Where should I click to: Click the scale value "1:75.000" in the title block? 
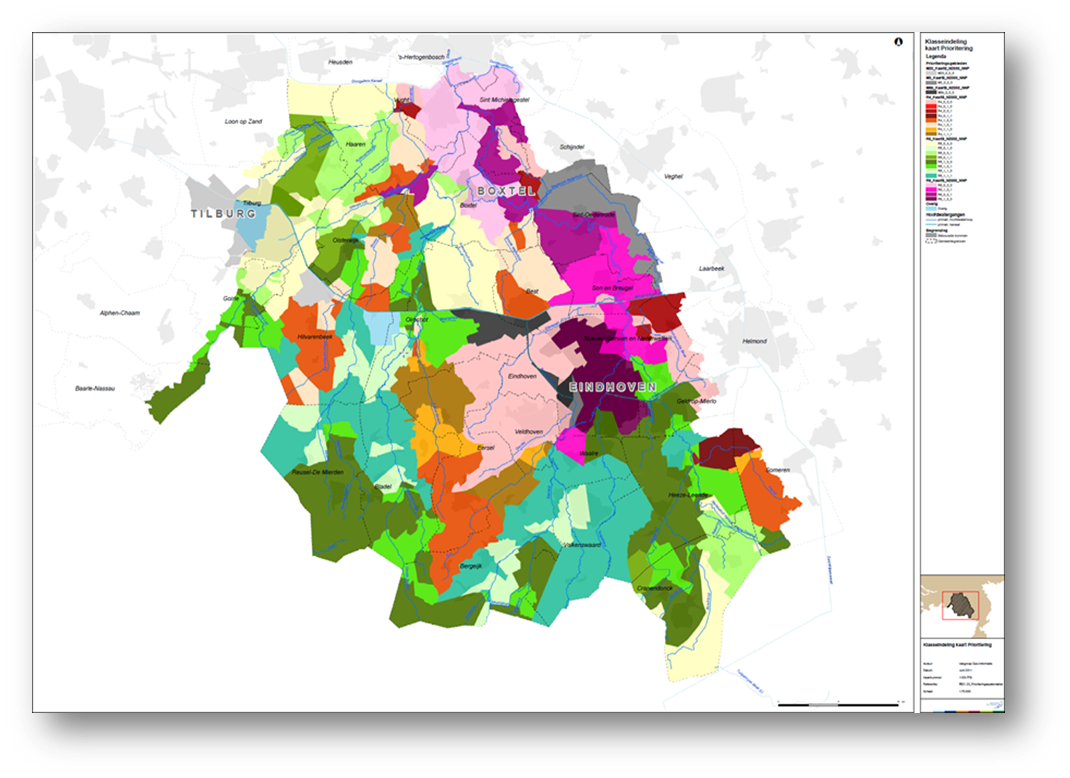(966, 691)
